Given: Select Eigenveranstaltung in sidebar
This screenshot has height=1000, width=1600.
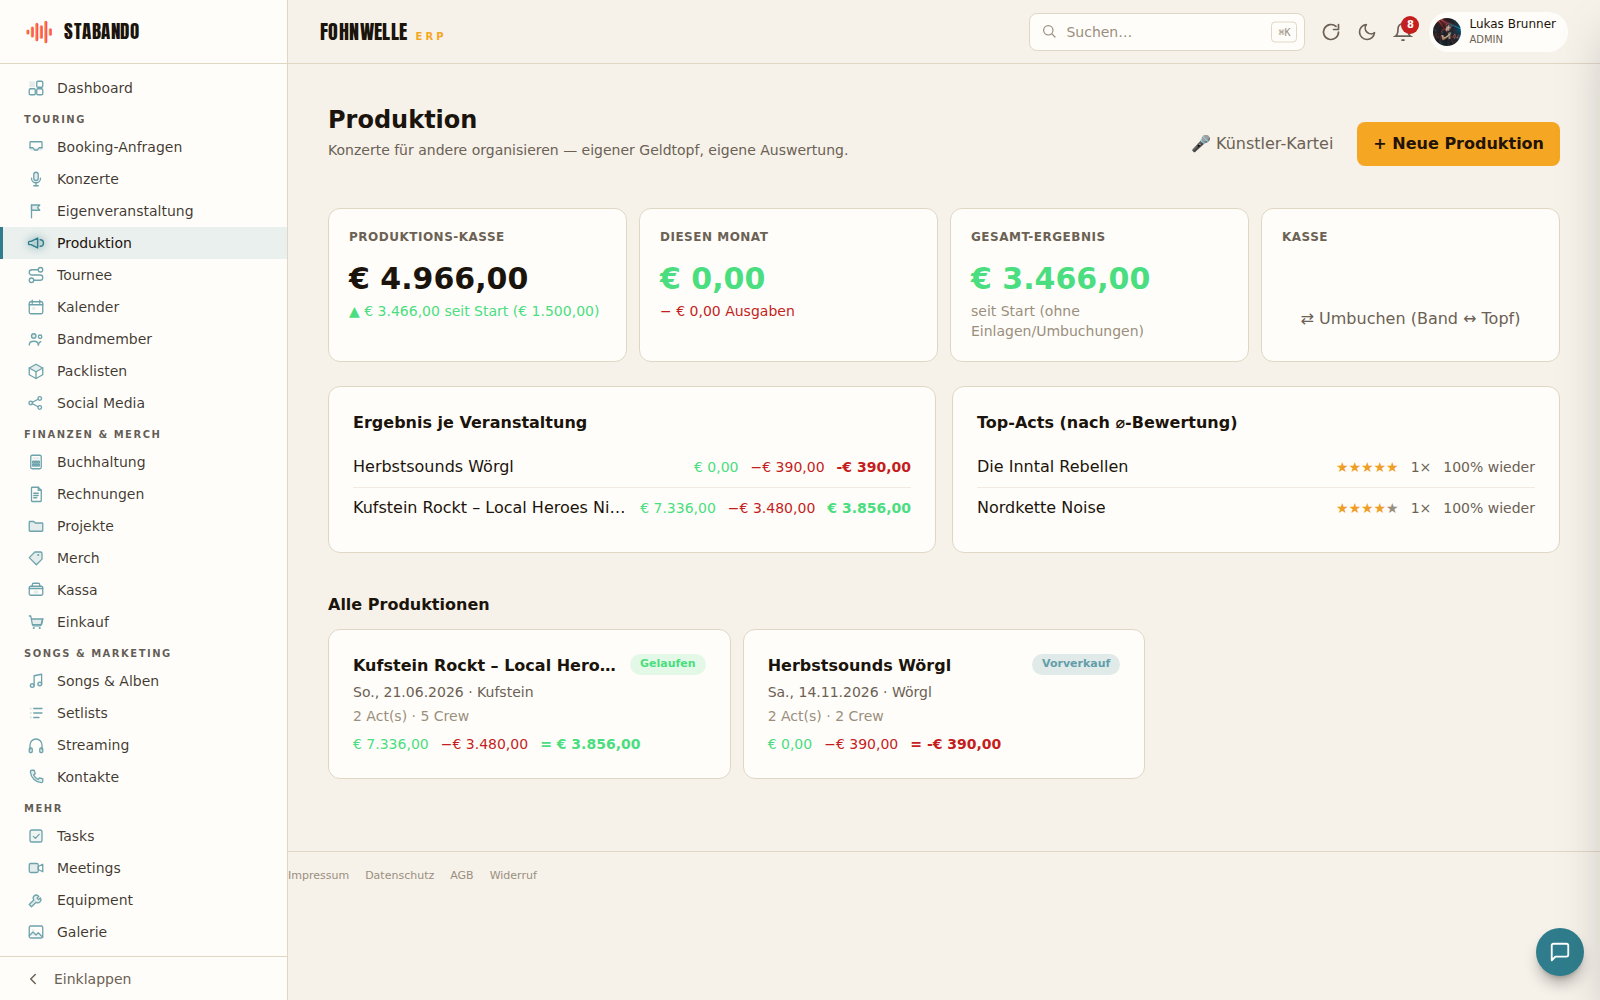Looking at the screenshot, I should (144, 211).
